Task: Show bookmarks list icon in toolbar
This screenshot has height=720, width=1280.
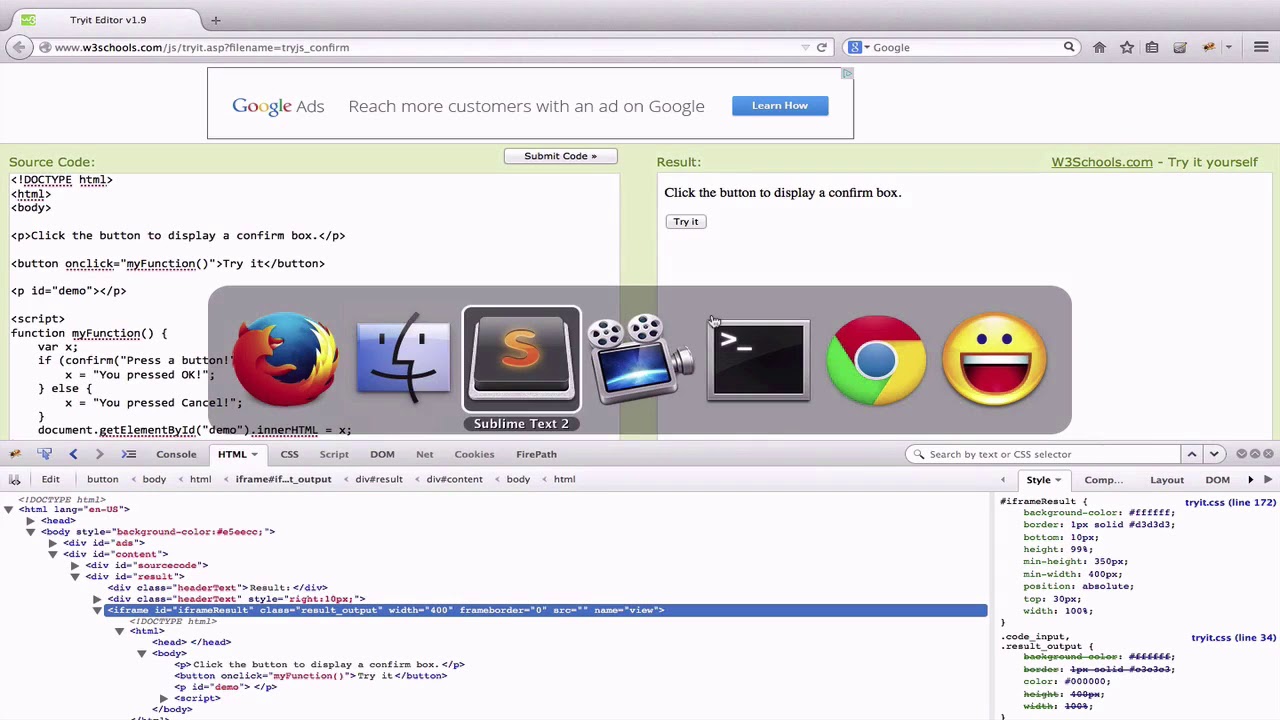Action: click(1152, 47)
